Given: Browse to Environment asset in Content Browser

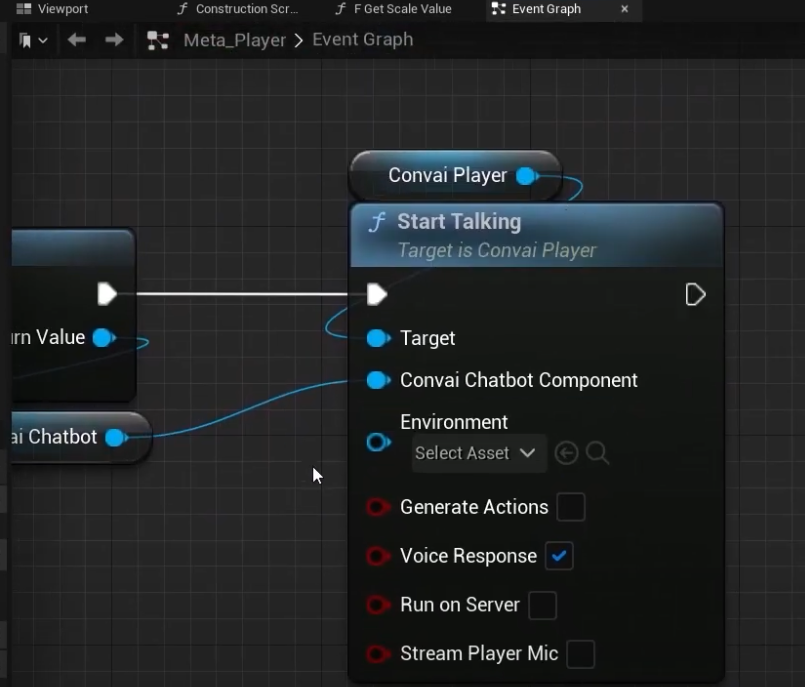Looking at the screenshot, I should click(598, 453).
